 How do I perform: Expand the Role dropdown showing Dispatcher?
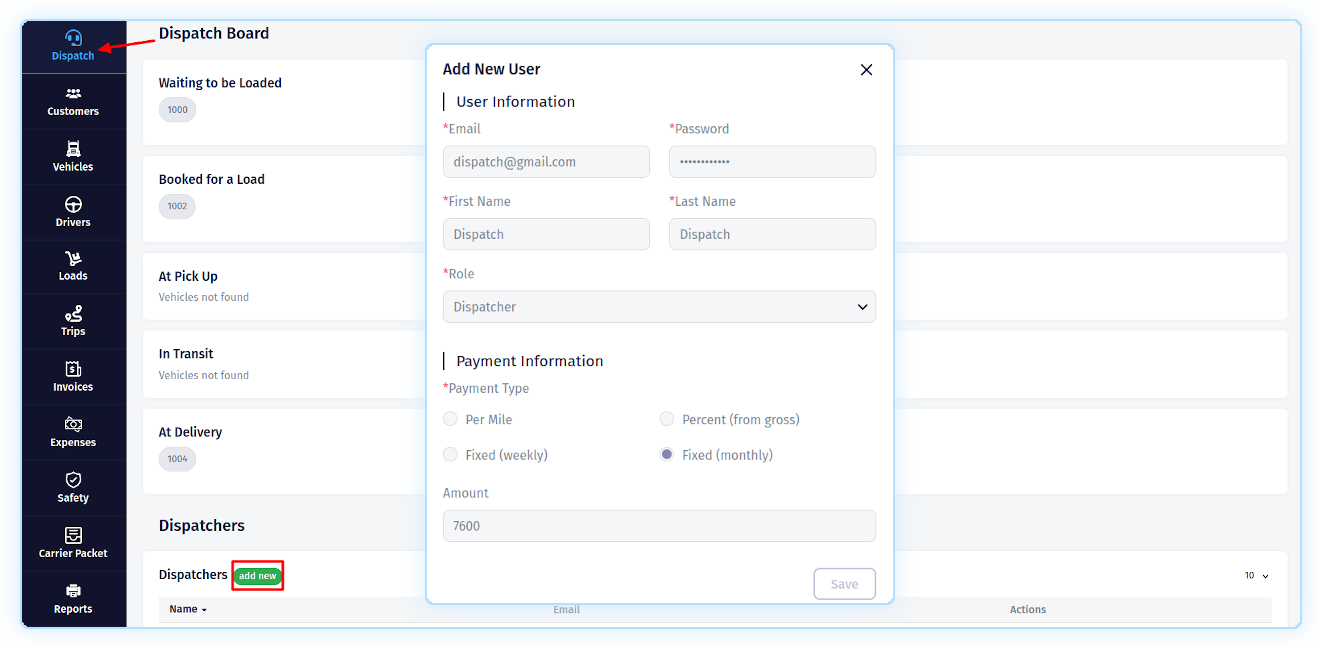click(659, 307)
